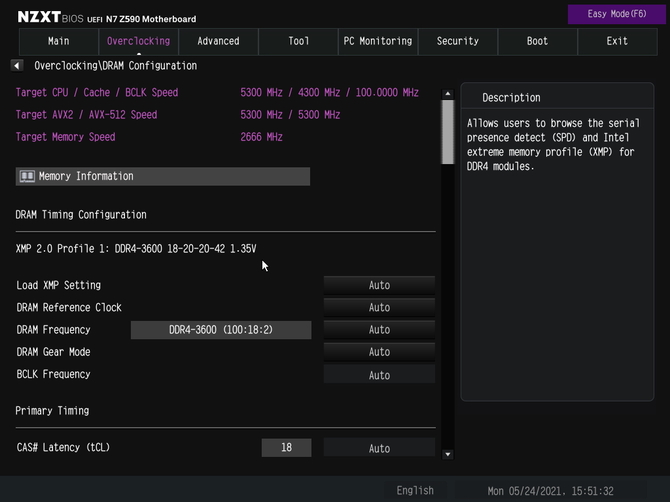Screen dimensions: 670x502
Task: Click the Load XMP Setting label
Action: point(59,285)
